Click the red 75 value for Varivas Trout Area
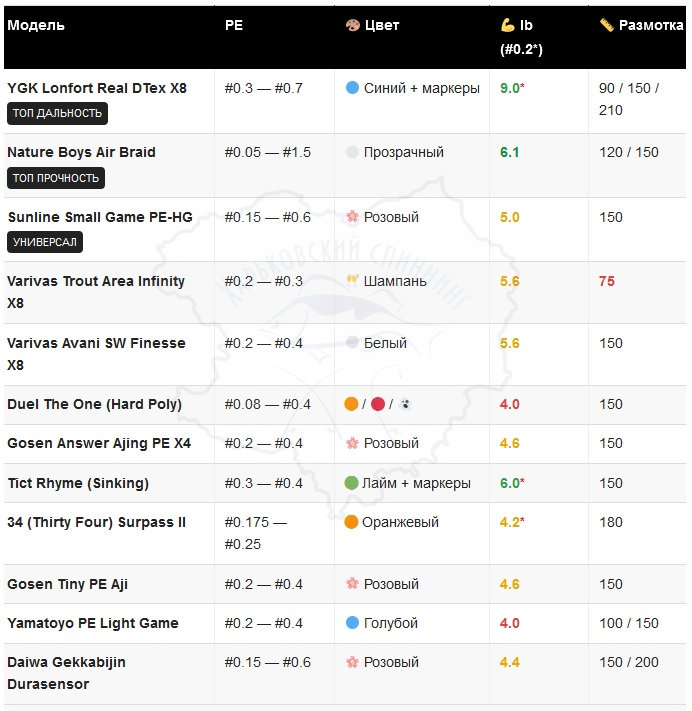The image size is (692, 711). point(607,281)
